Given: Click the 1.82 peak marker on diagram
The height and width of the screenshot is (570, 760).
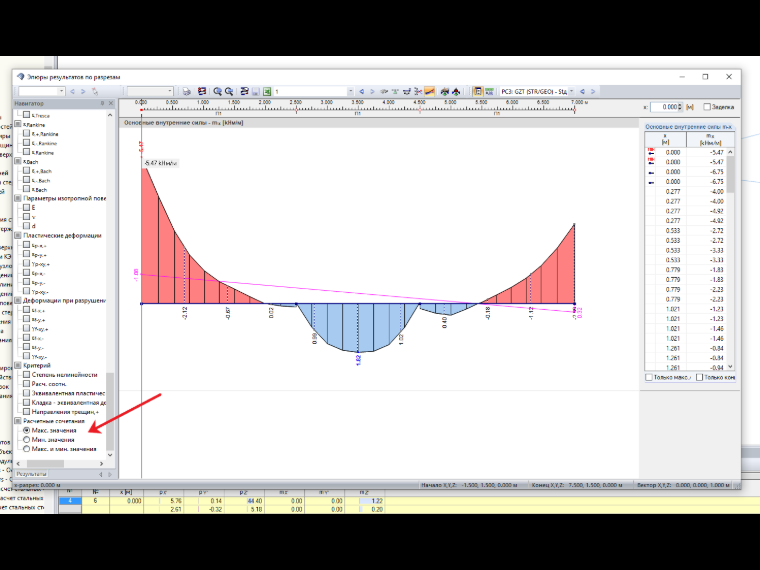Looking at the screenshot, I should [358, 360].
